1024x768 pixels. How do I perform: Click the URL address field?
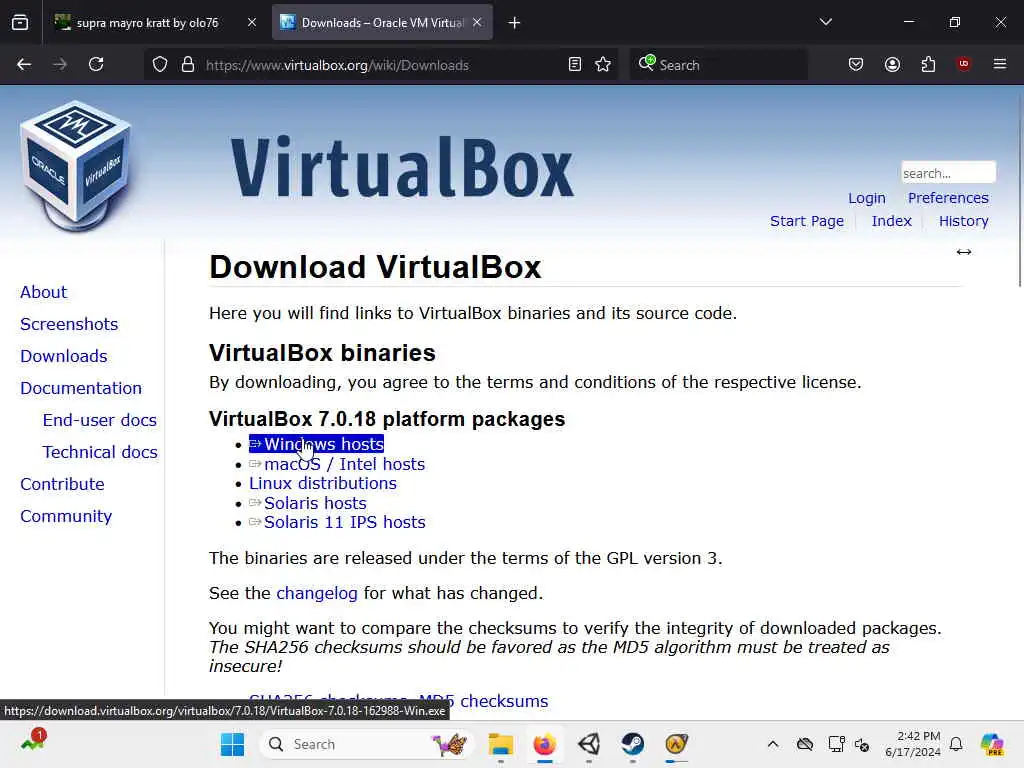[382, 65]
